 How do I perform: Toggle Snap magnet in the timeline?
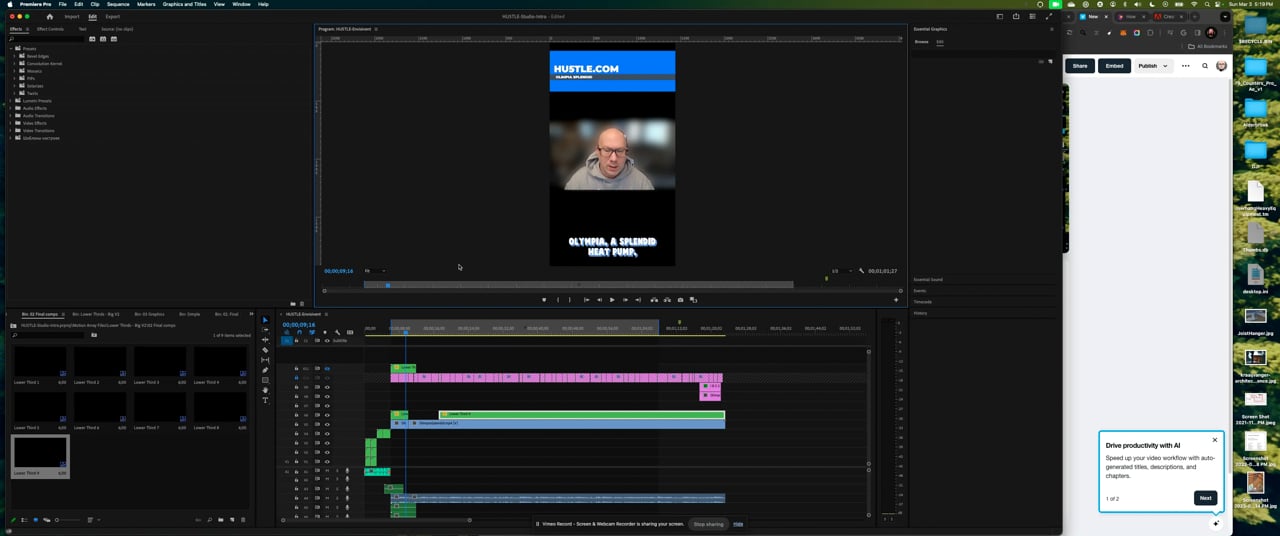click(x=299, y=332)
